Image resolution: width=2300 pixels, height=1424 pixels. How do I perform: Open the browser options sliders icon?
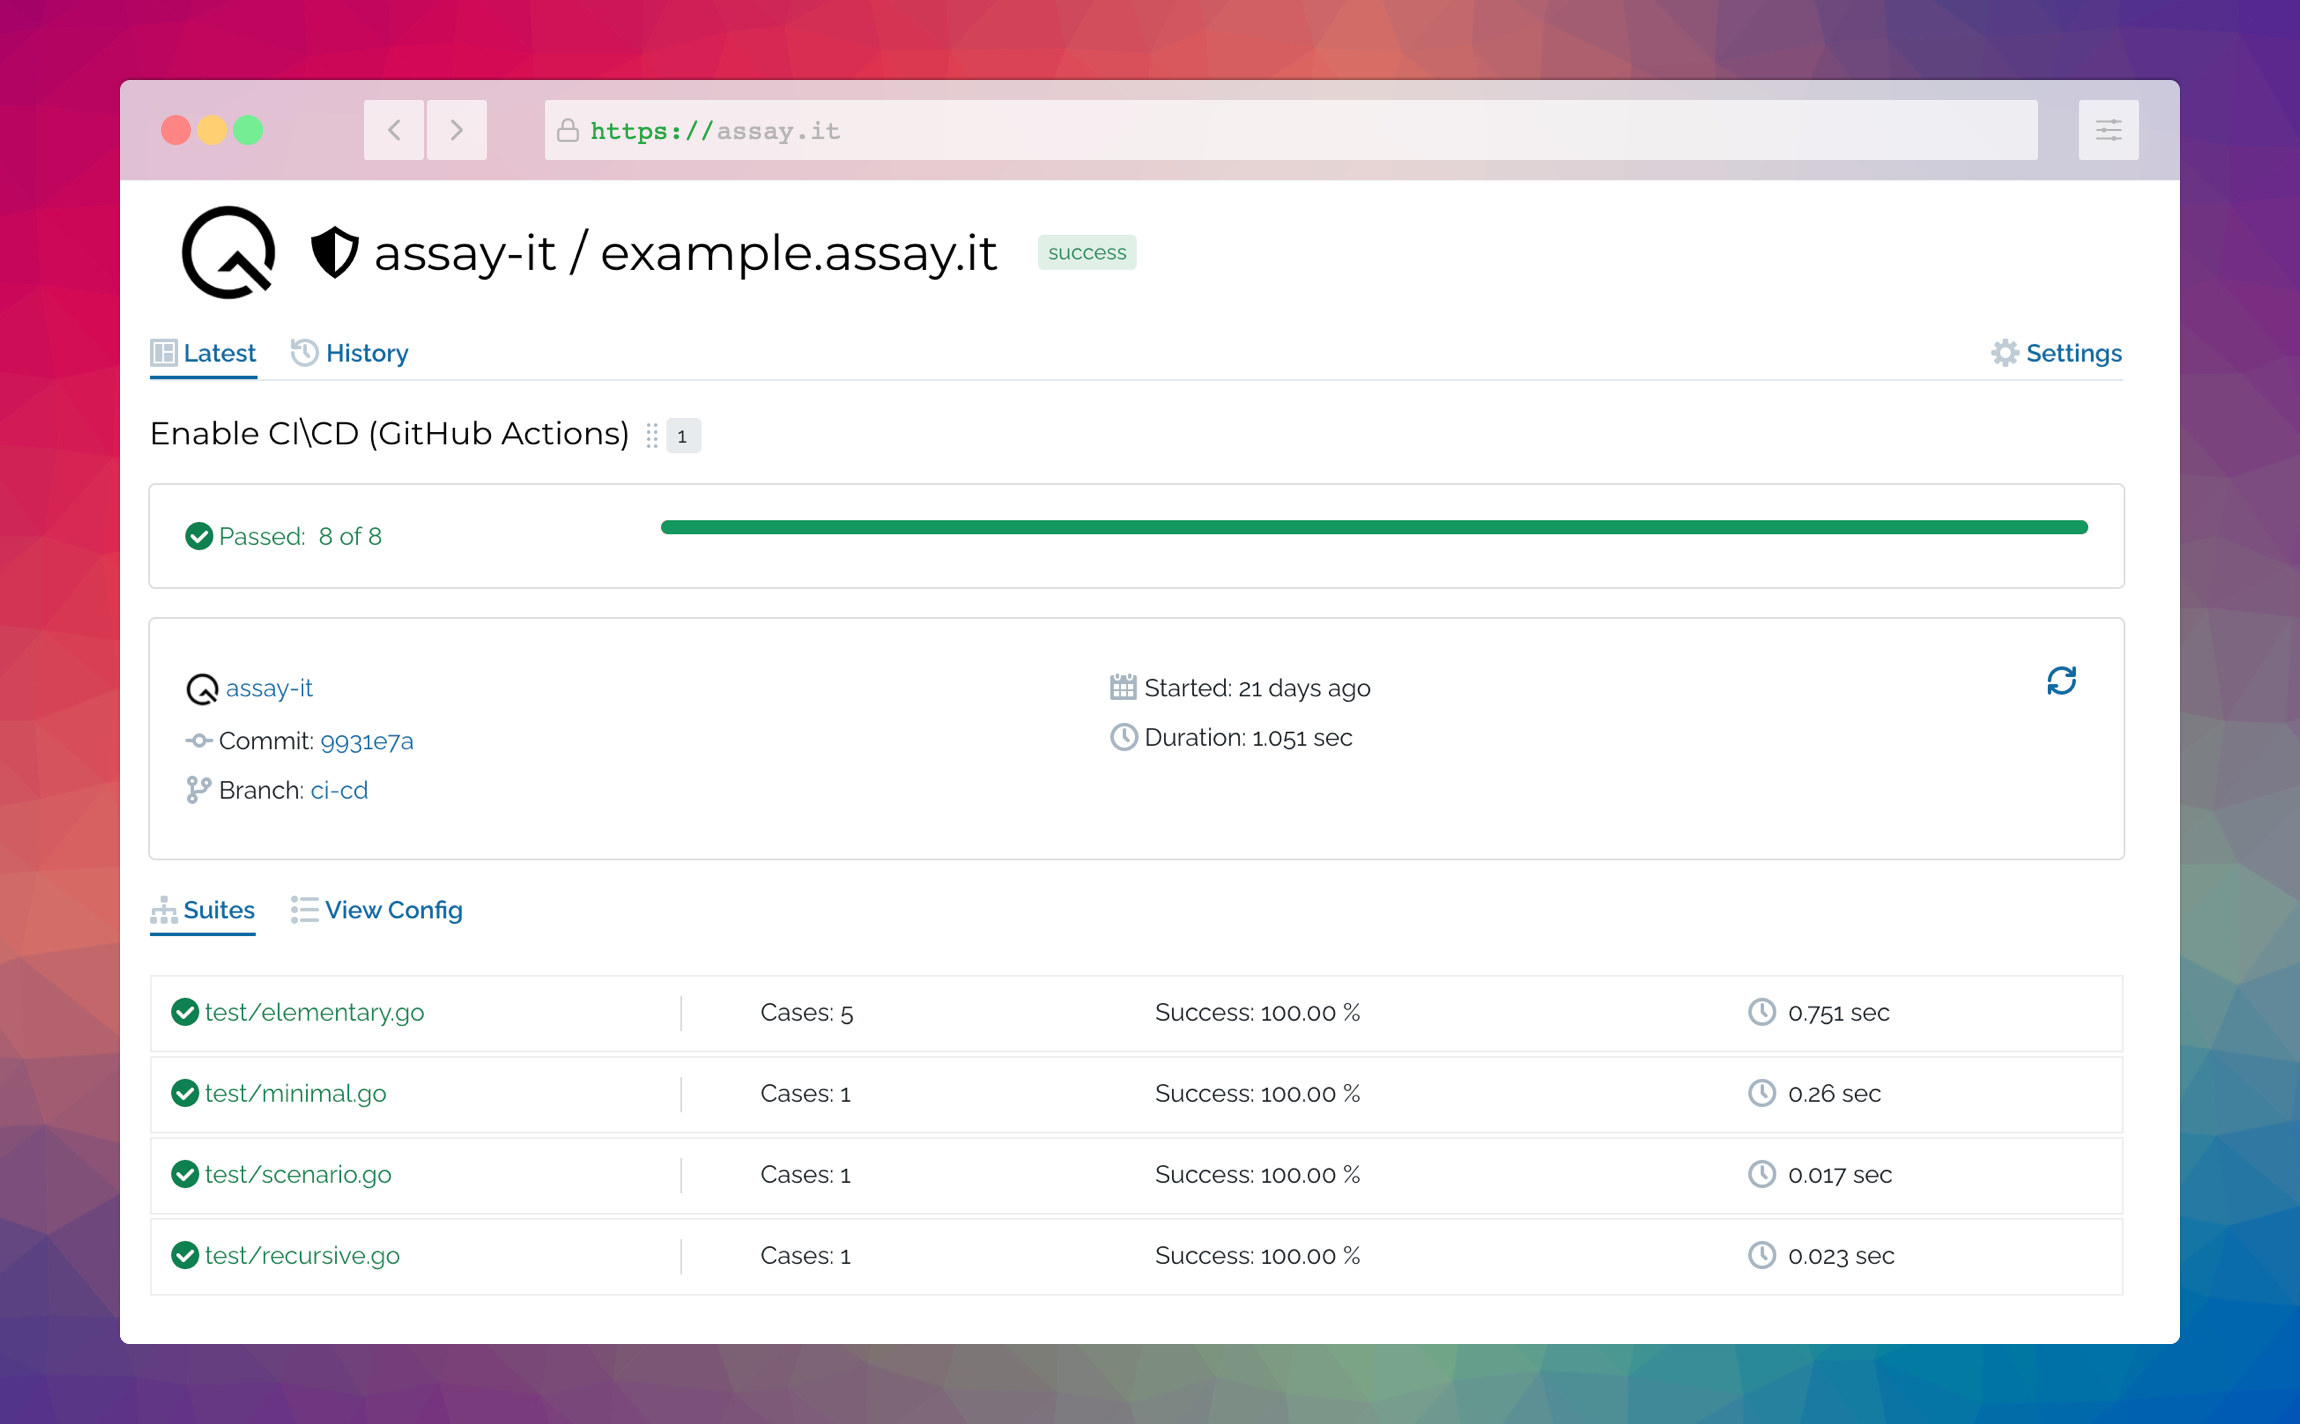click(x=2108, y=130)
